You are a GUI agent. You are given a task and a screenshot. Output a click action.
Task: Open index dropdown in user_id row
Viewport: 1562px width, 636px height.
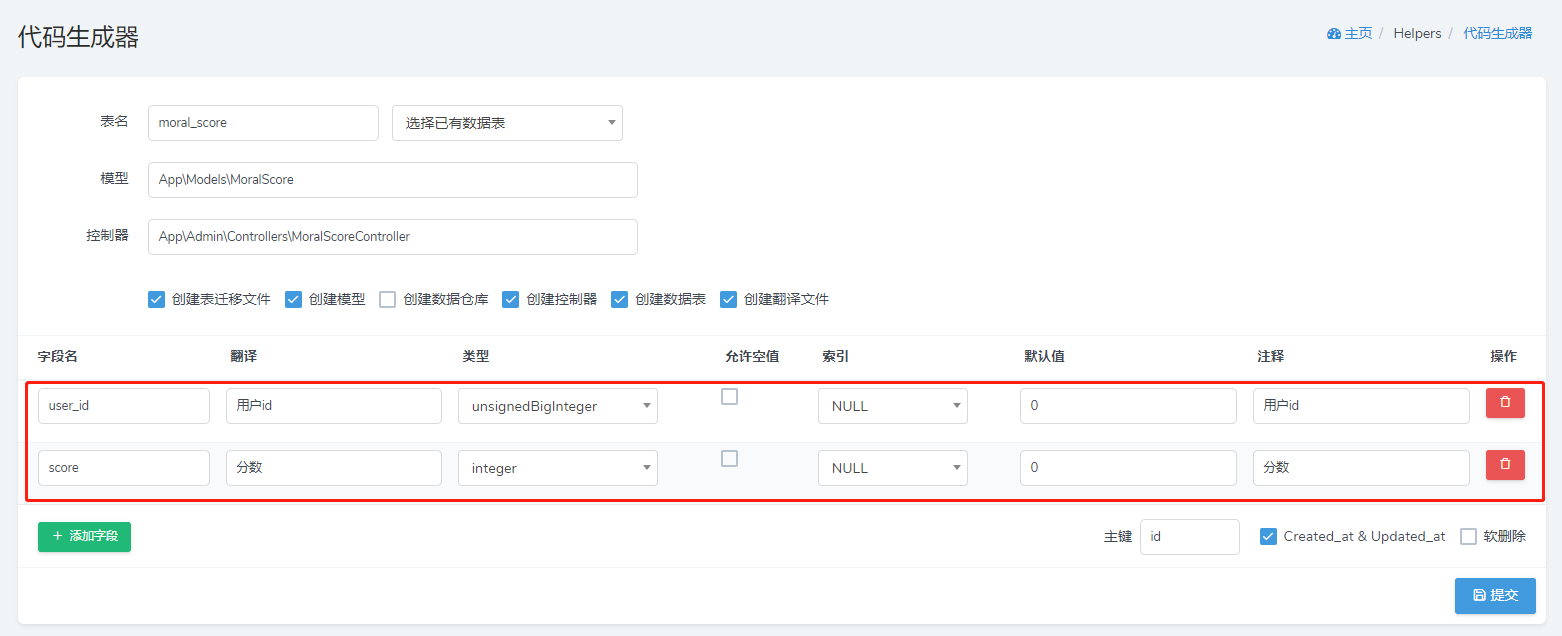[893, 406]
